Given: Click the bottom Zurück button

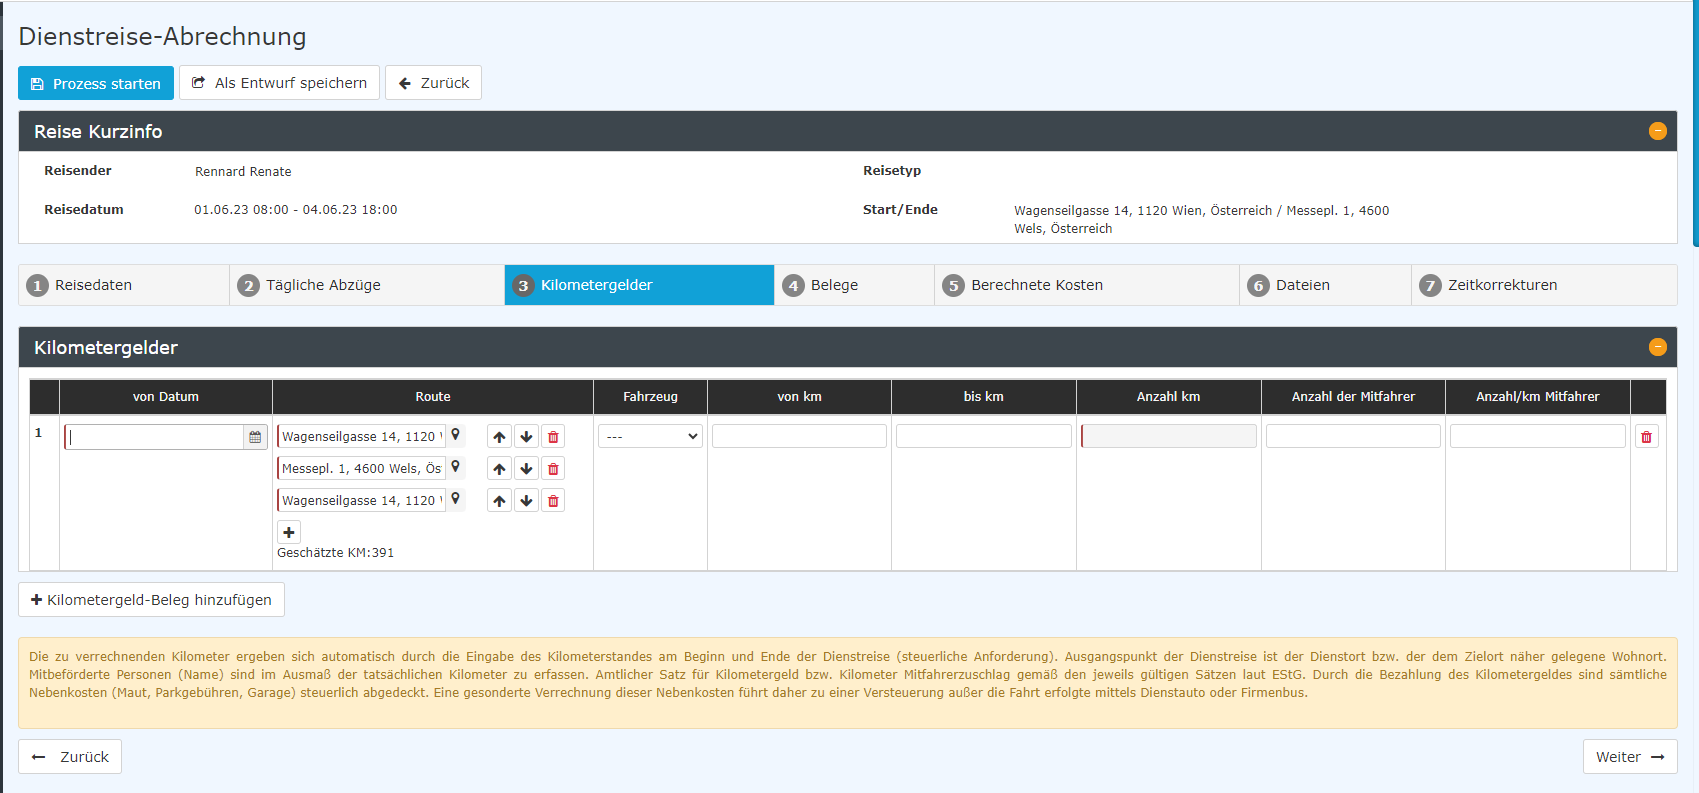Looking at the screenshot, I should coord(70,757).
